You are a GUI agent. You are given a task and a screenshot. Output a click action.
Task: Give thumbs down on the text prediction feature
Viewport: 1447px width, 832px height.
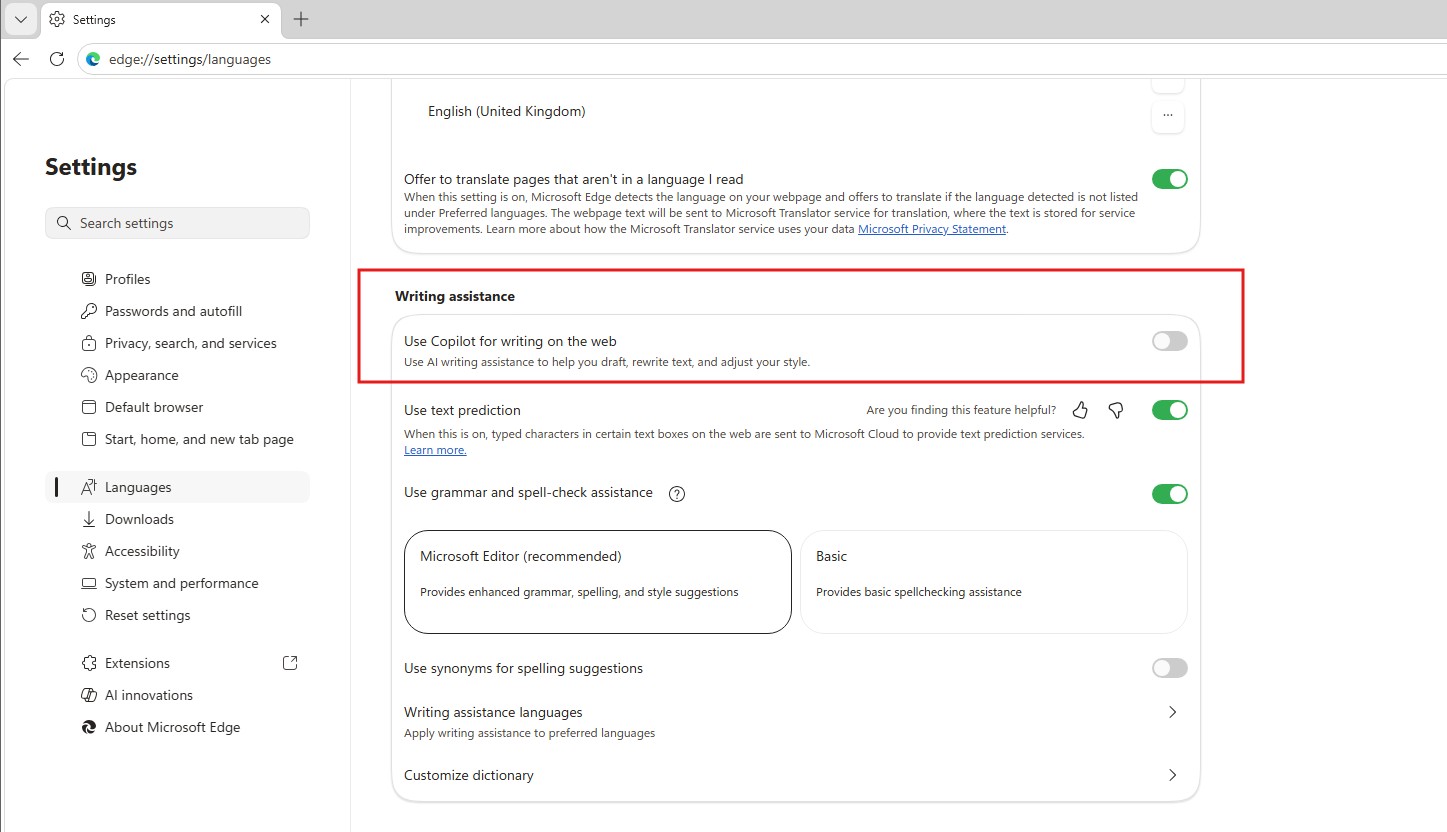tap(1115, 409)
